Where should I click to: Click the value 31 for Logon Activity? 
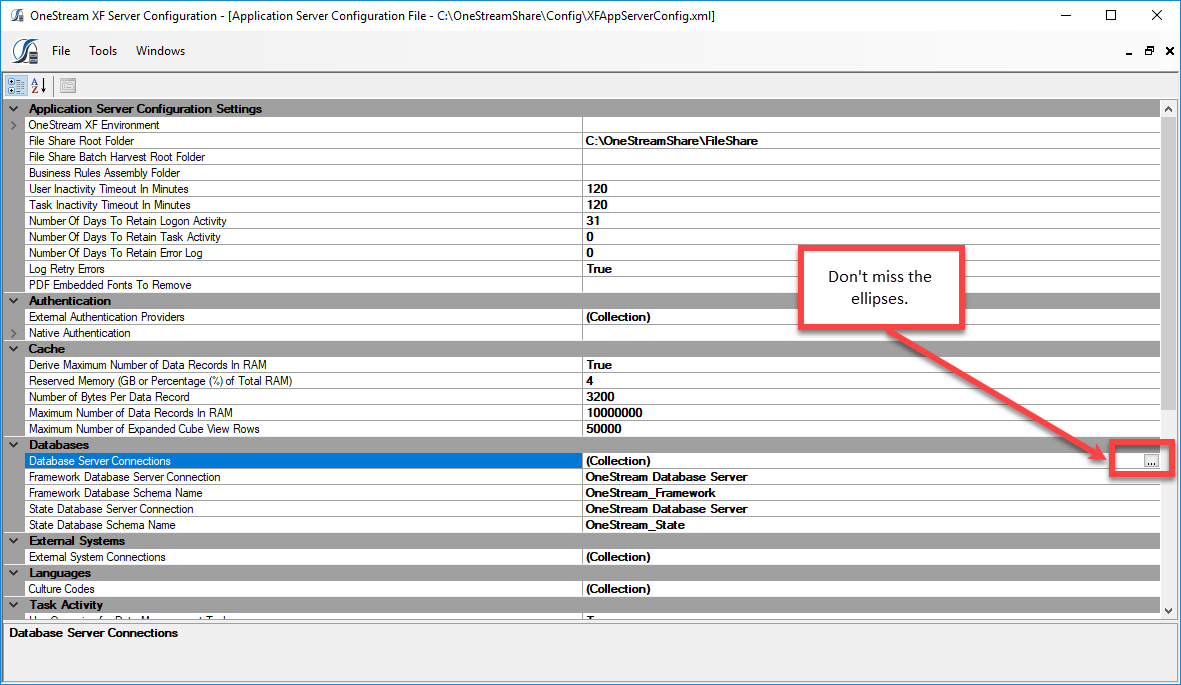click(x=593, y=221)
